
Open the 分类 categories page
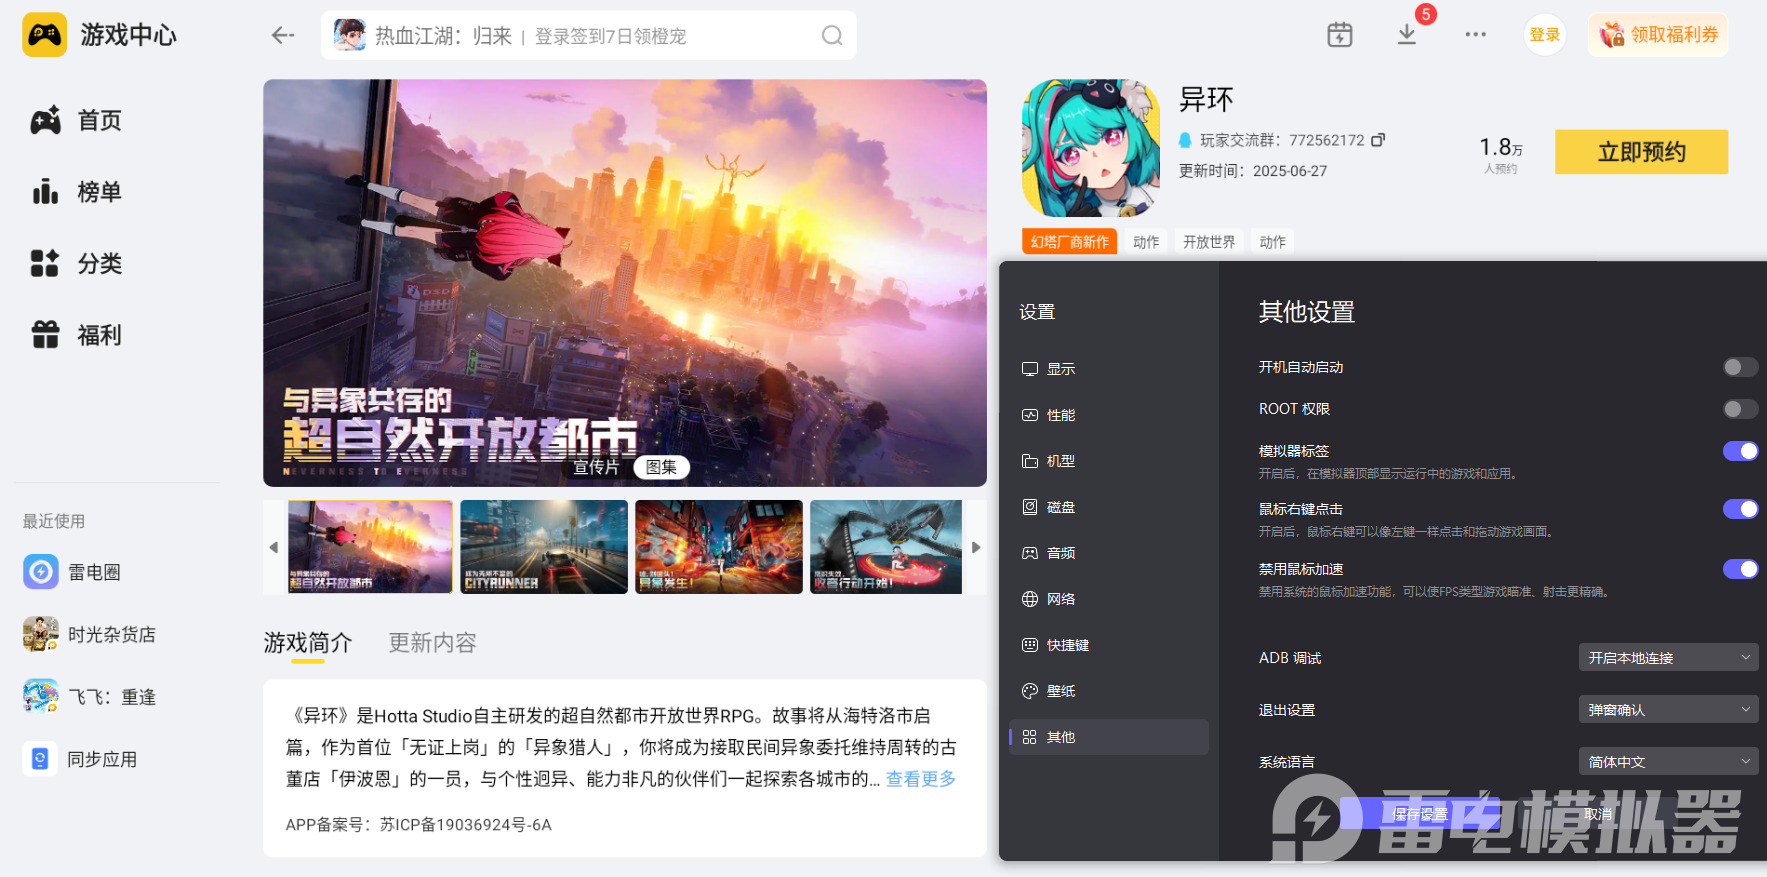click(76, 264)
